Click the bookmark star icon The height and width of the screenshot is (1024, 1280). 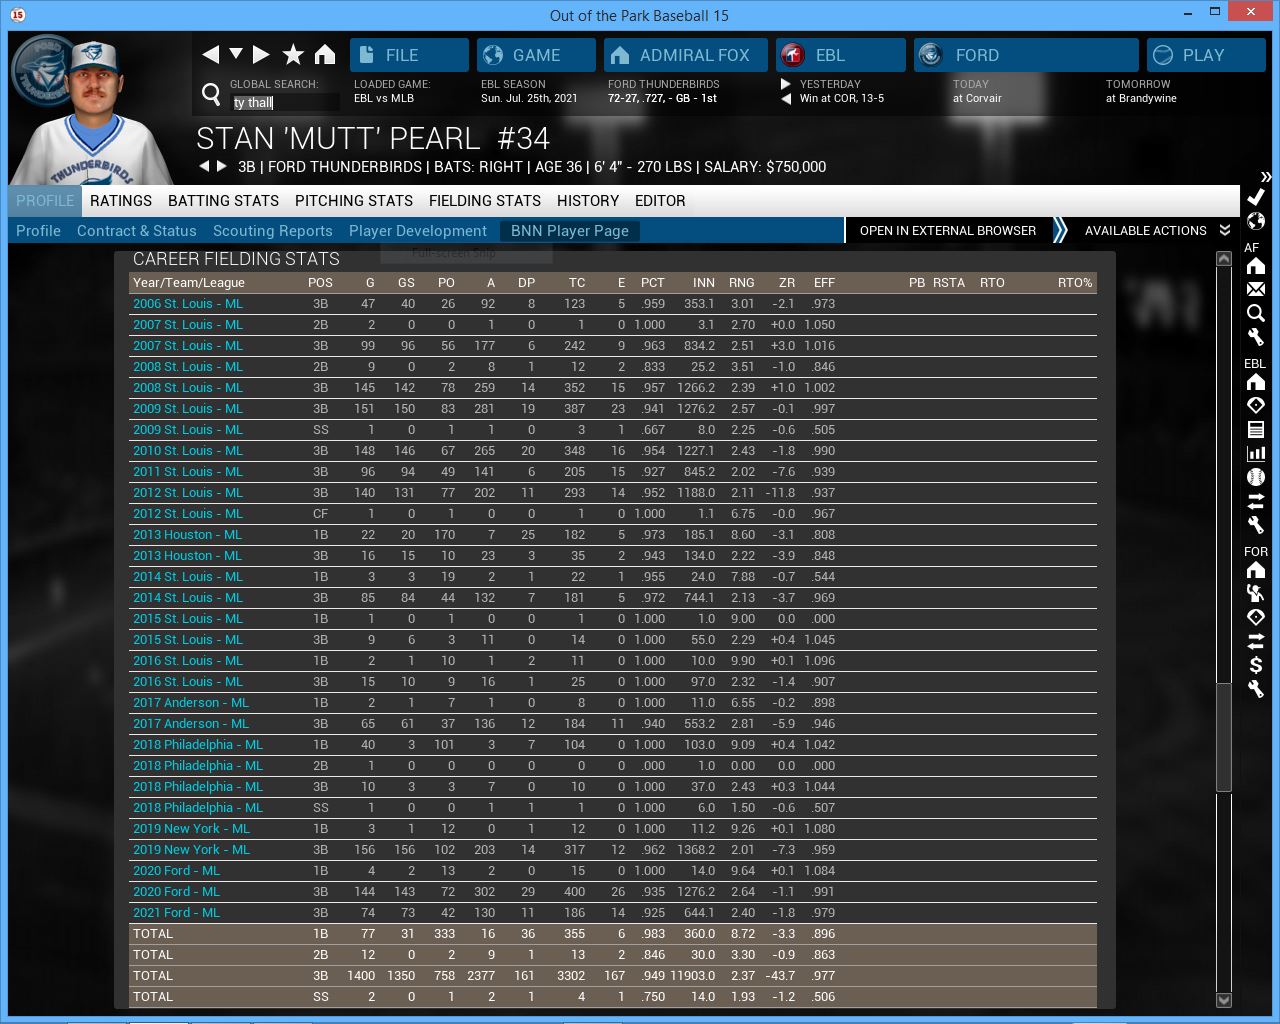tap(293, 54)
